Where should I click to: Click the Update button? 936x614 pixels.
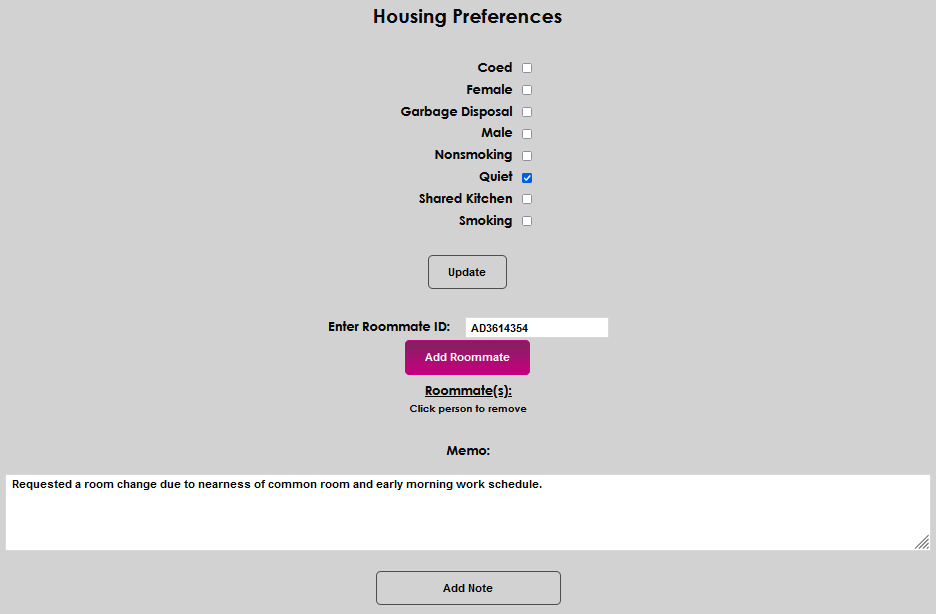(x=467, y=271)
